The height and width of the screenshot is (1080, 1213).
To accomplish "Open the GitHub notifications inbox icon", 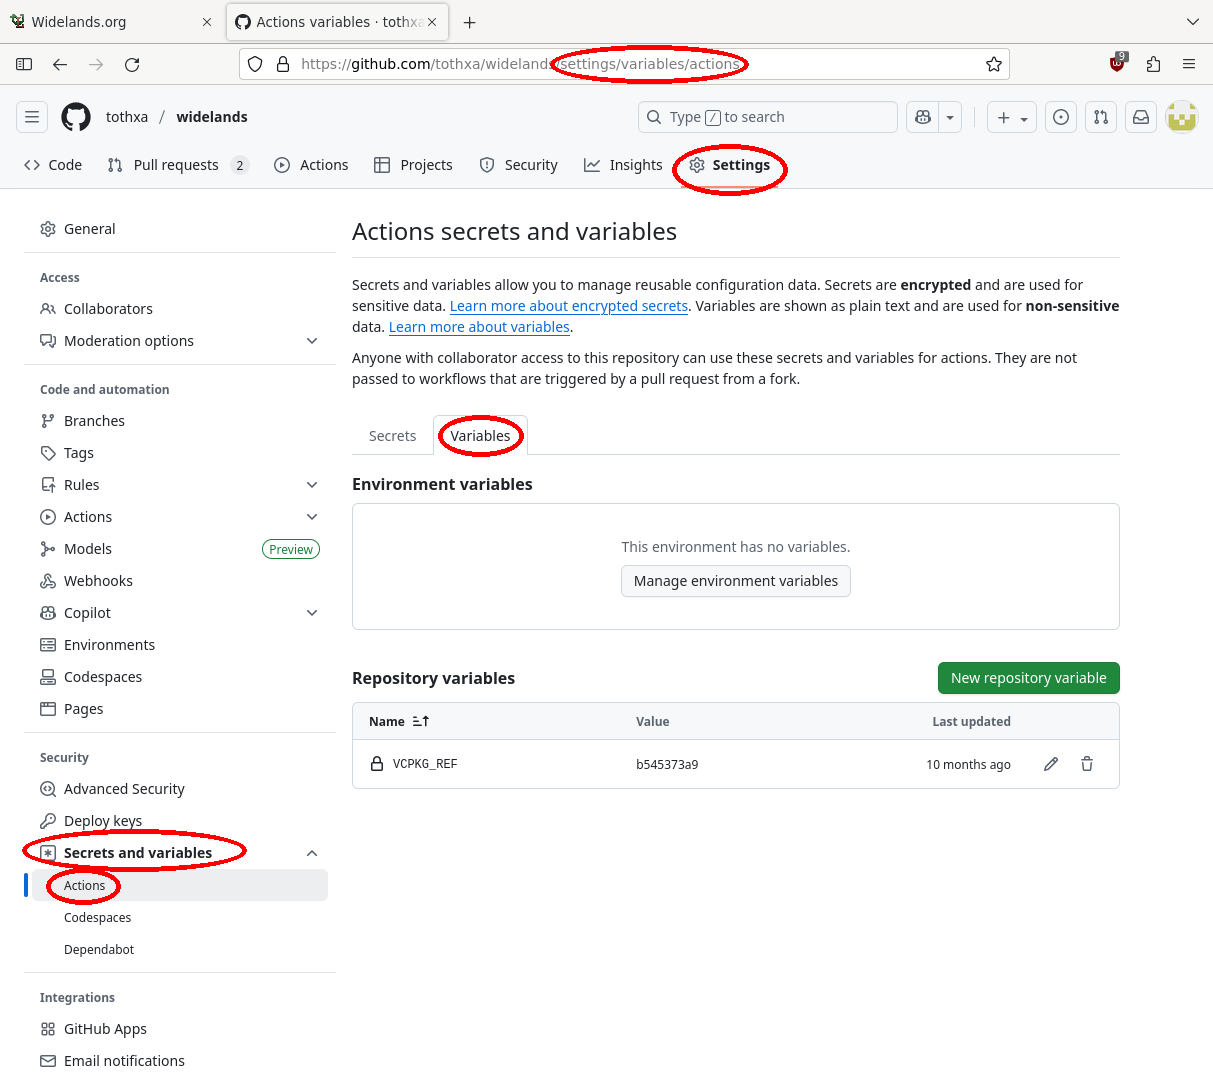I will click(1140, 117).
